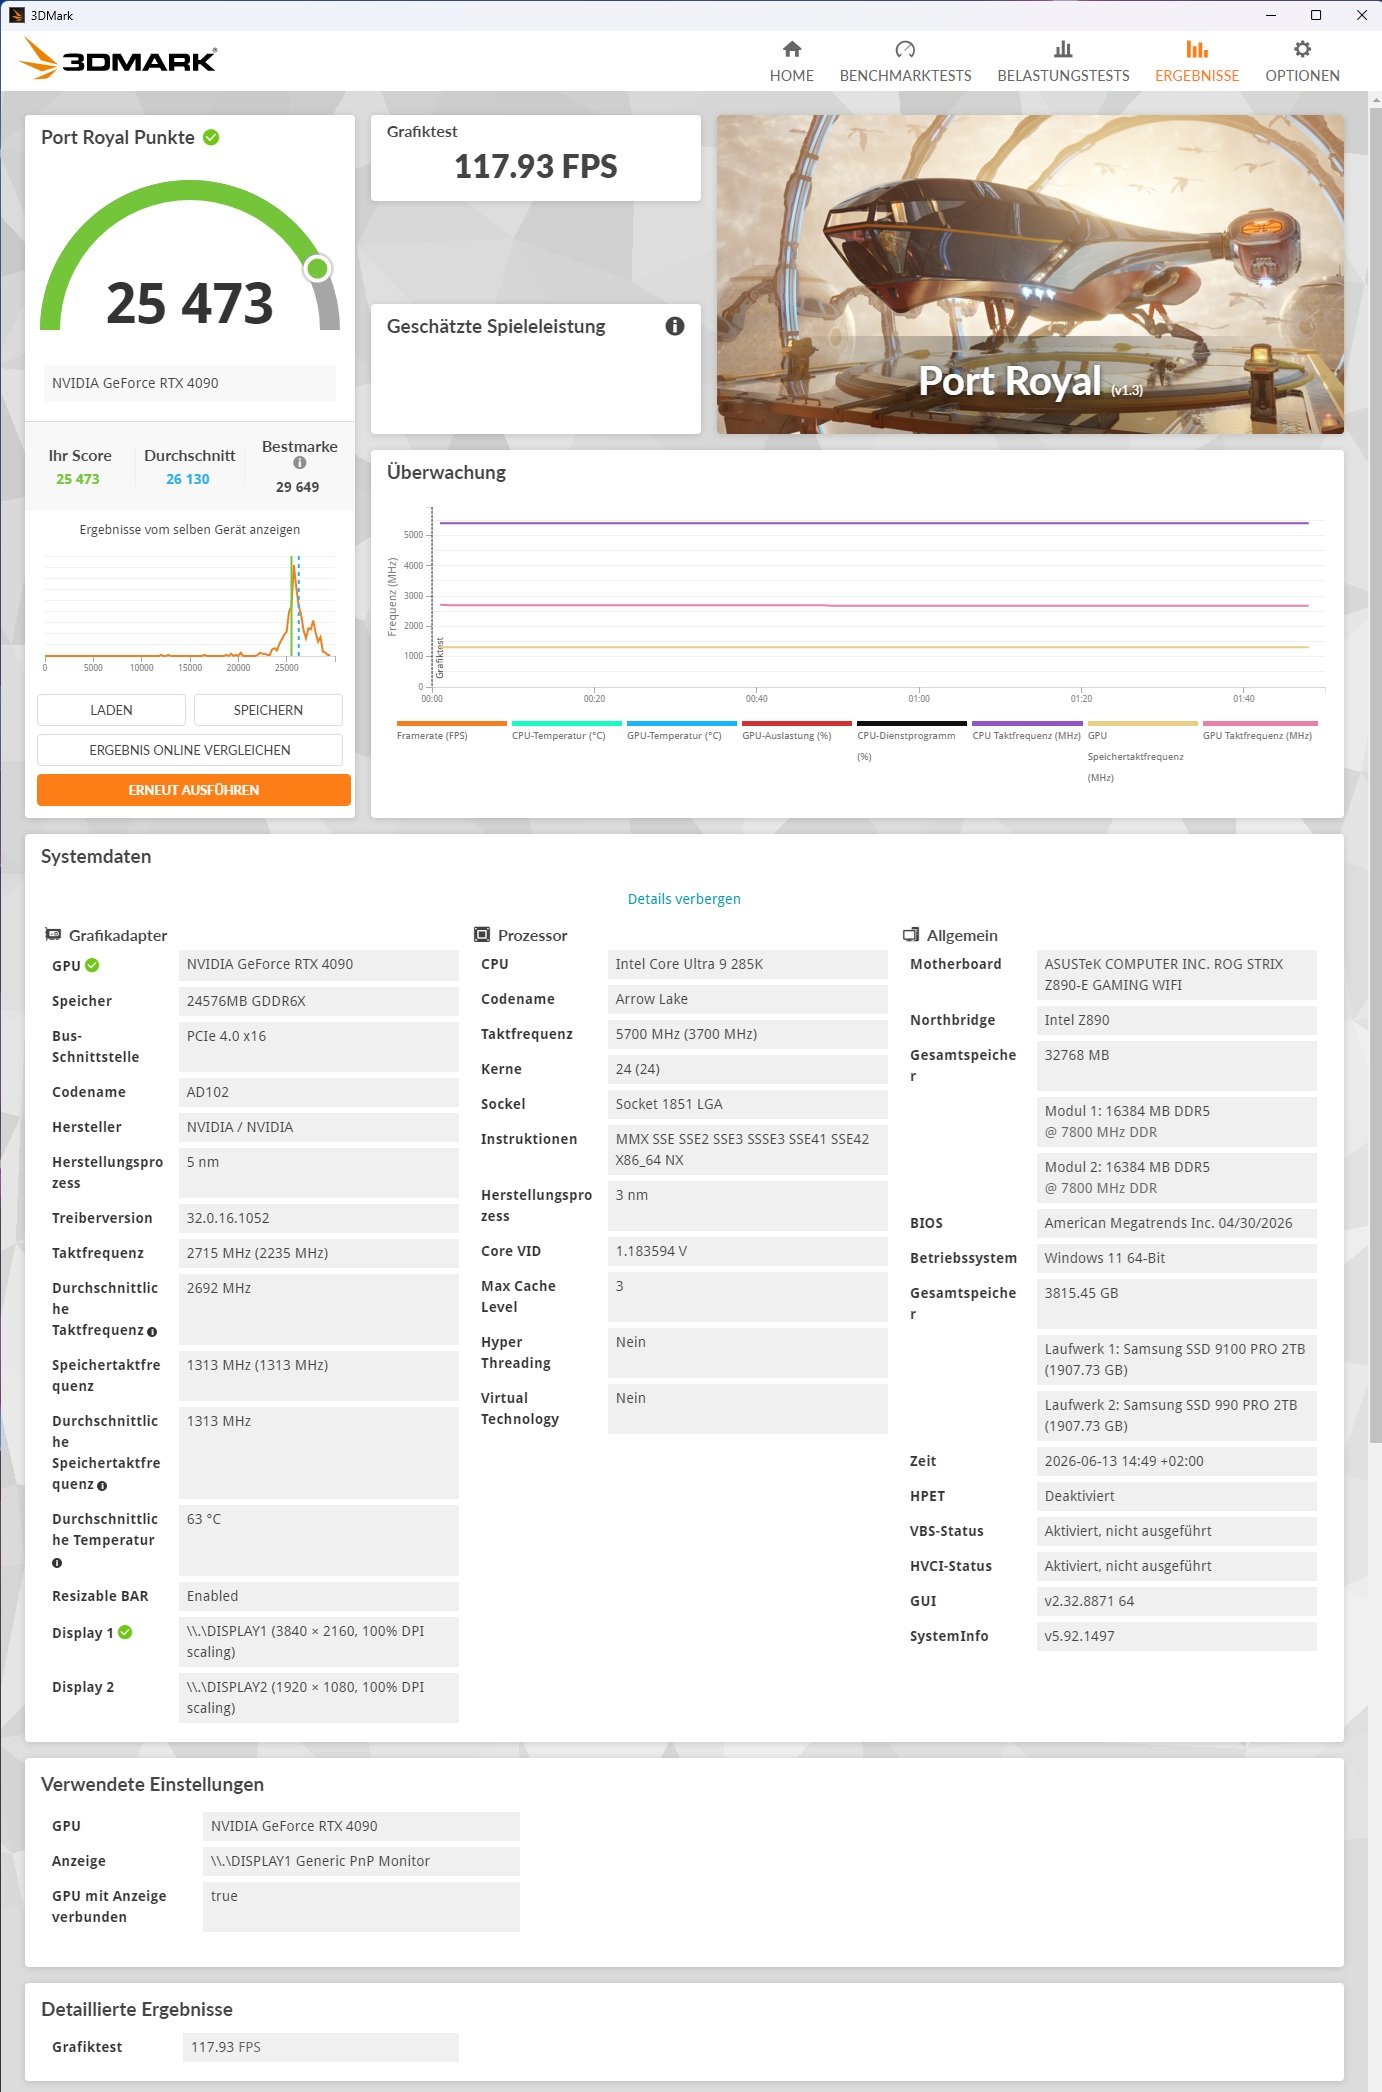
Task: Click the Grafikadapter section icon
Action: tap(53, 934)
